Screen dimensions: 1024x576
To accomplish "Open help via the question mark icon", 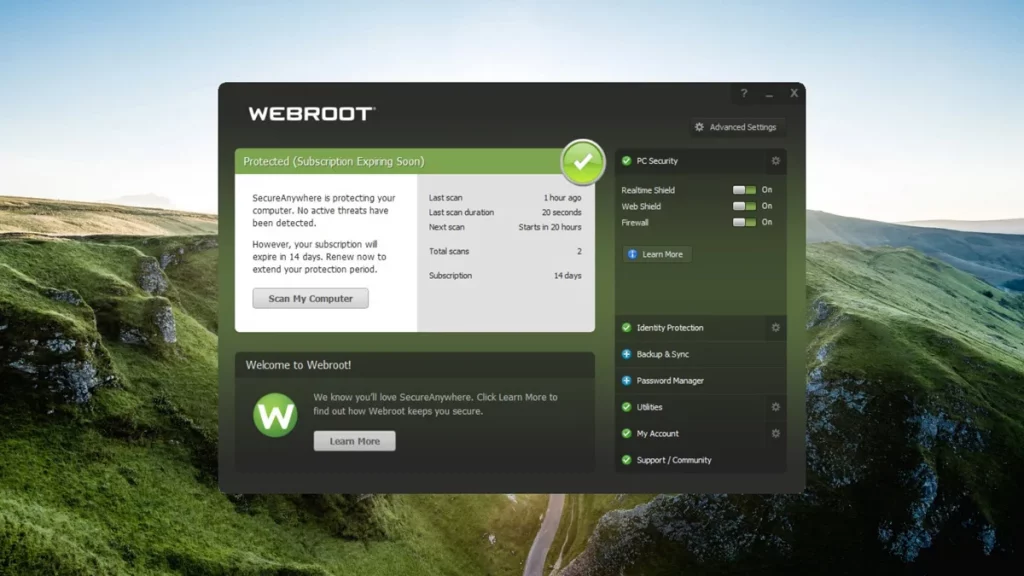I will point(743,94).
